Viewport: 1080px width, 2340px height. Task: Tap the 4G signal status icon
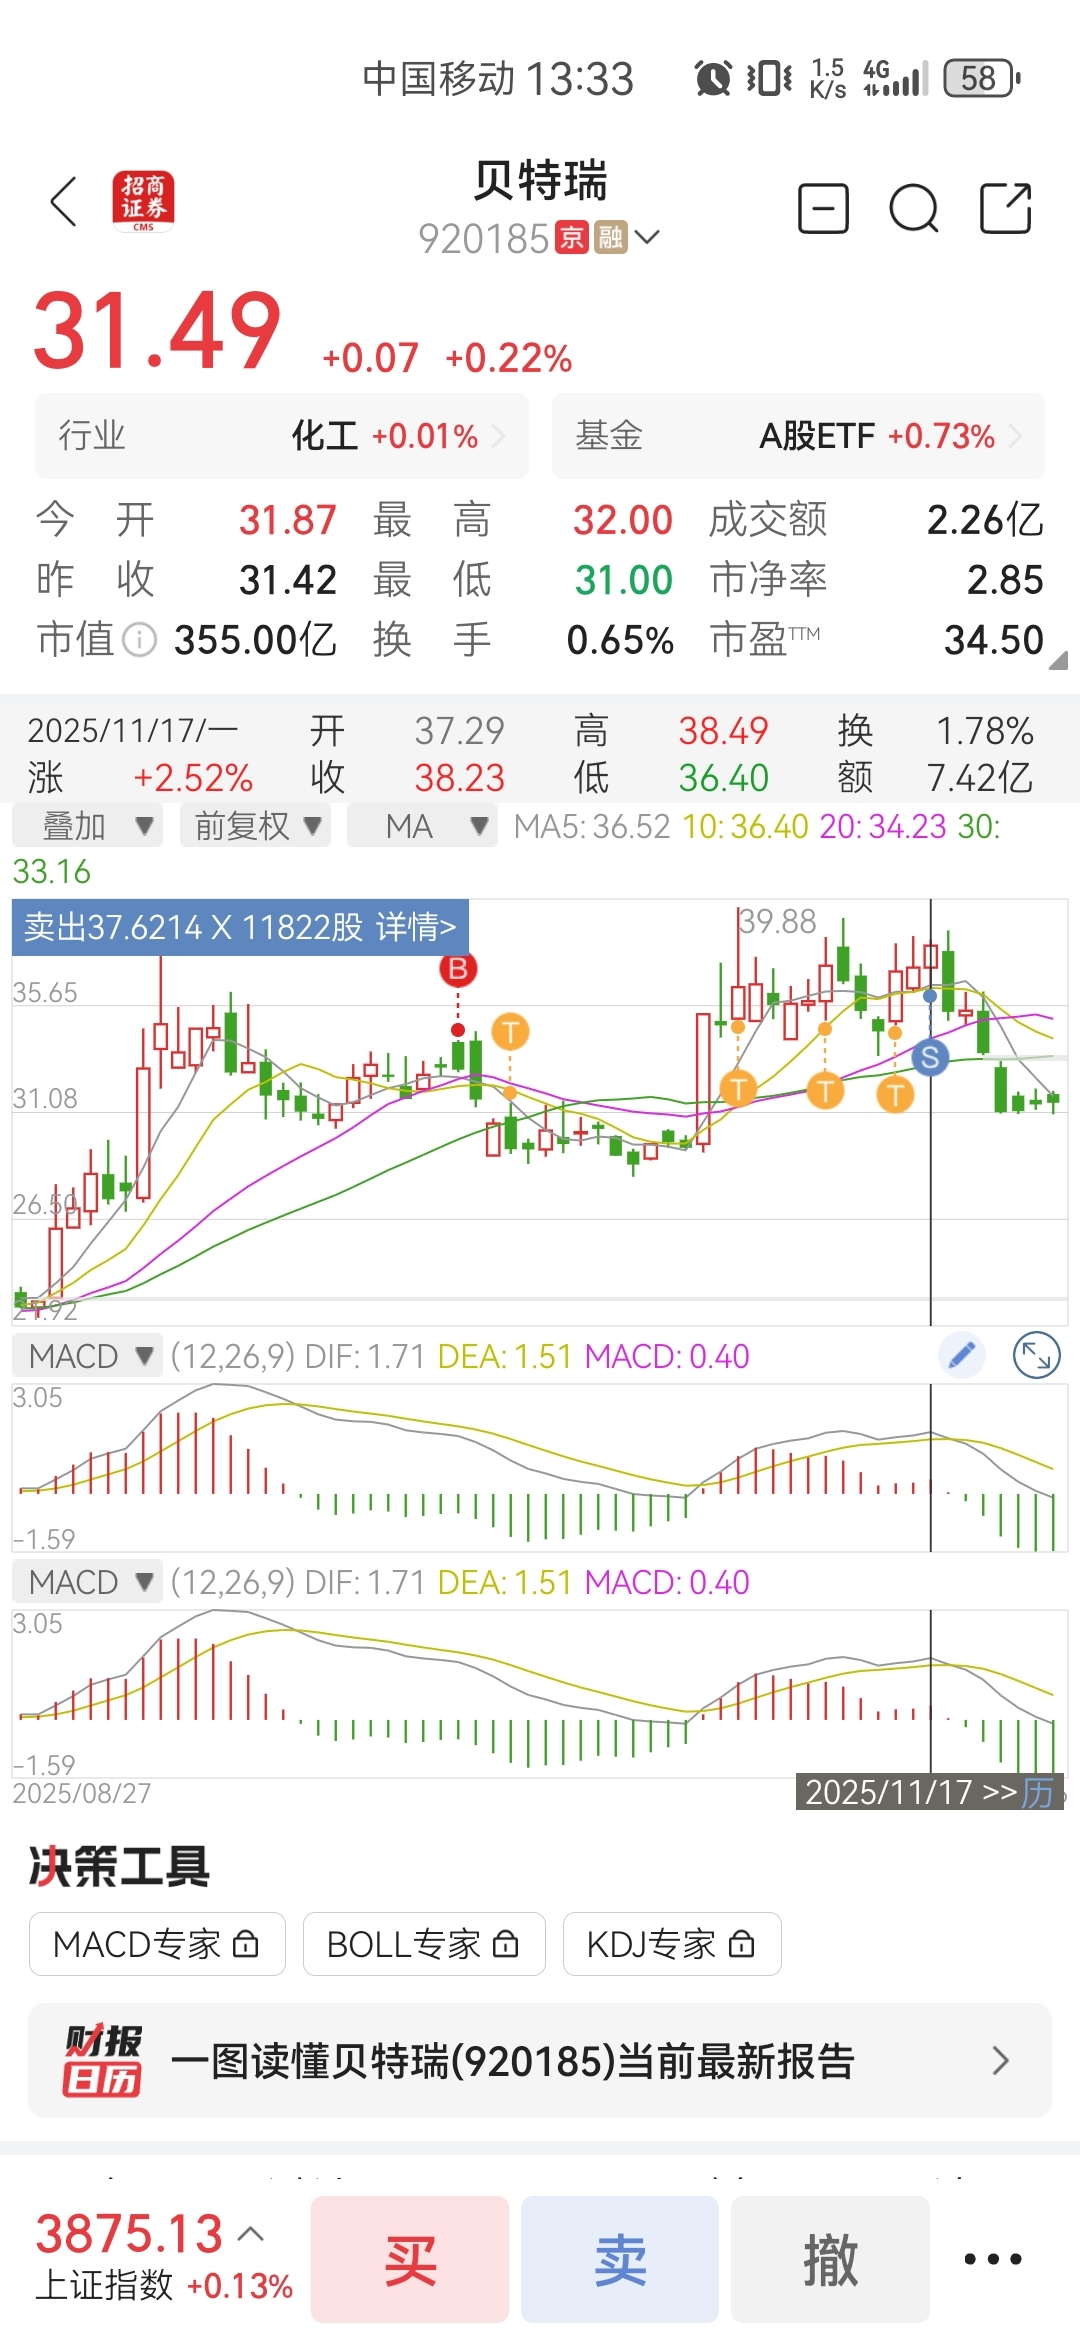[896, 78]
